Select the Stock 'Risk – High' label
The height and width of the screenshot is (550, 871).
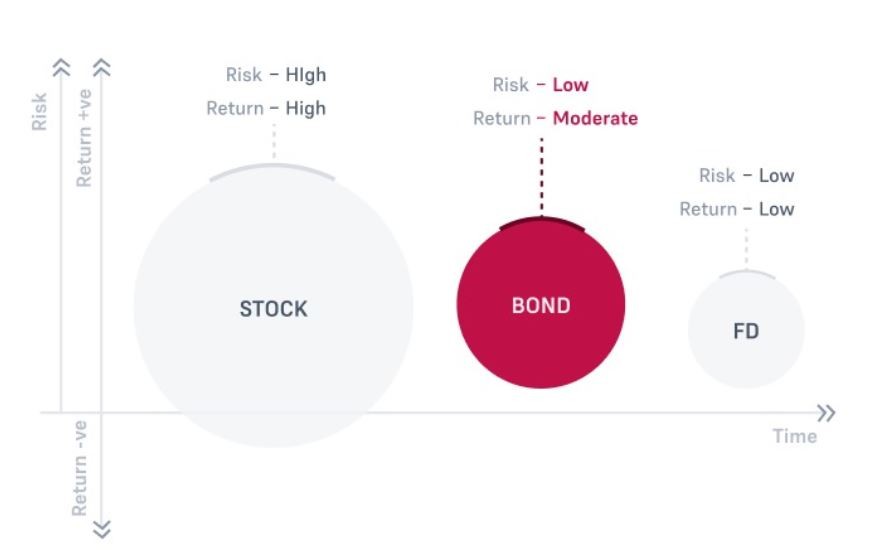[x=276, y=74]
